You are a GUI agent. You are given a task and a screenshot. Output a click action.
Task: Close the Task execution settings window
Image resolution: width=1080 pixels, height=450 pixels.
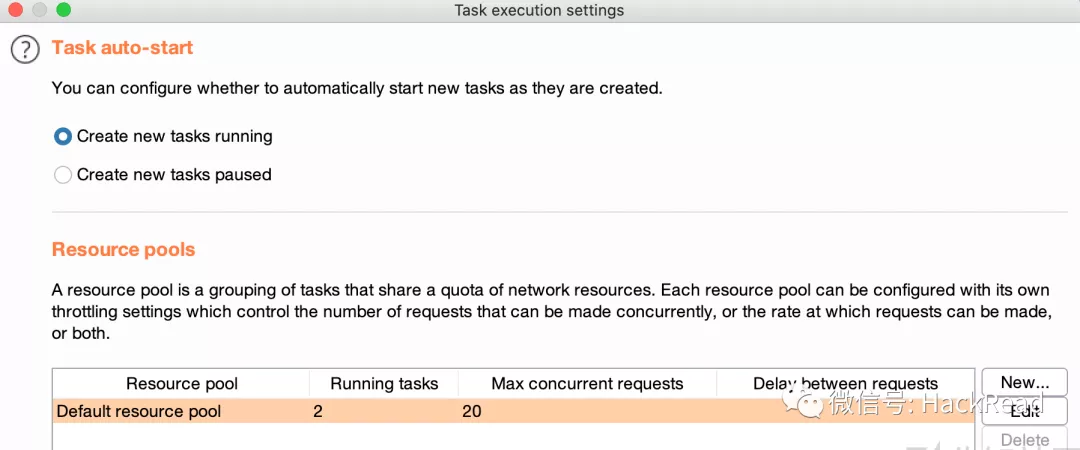[x=16, y=10]
